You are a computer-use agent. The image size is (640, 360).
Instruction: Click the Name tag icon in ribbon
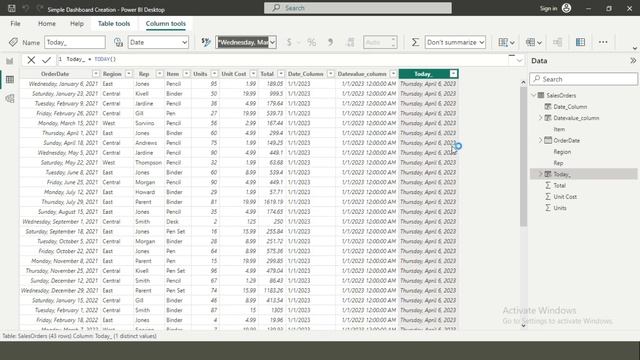click(13, 42)
